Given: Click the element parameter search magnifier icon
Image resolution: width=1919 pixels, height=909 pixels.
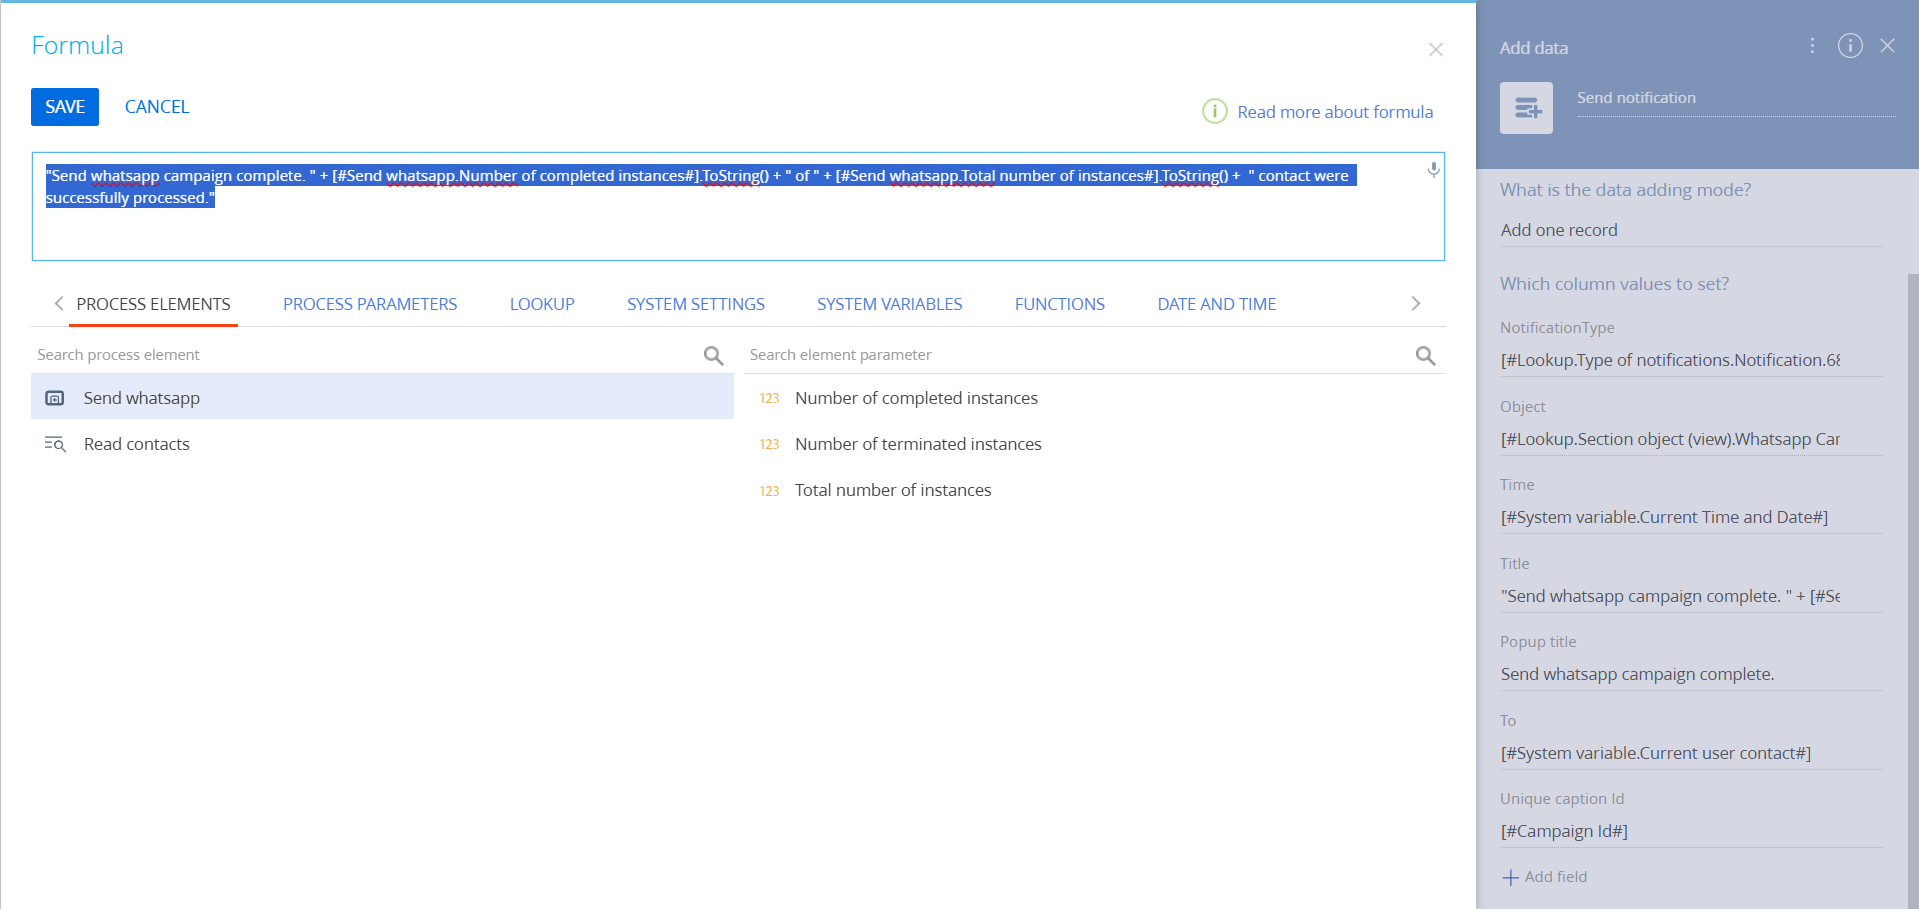Looking at the screenshot, I should pyautogui.click(x=1425, y=356).
